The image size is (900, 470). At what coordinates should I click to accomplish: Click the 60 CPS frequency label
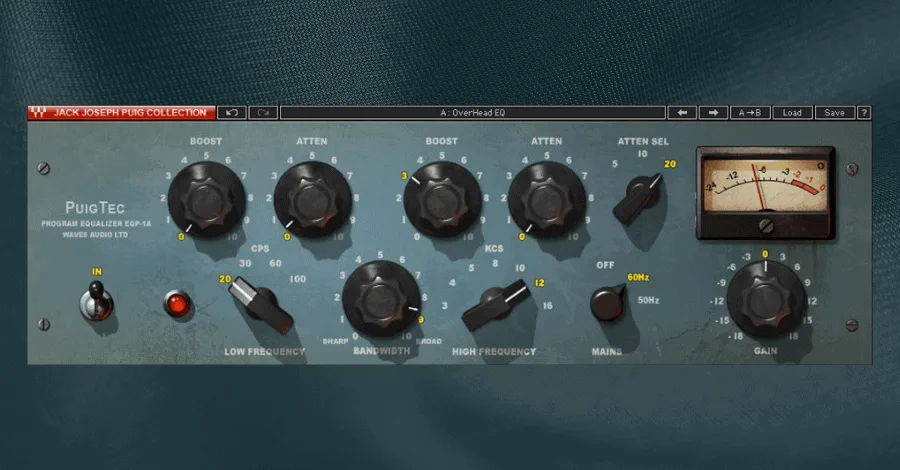click(x=276, y=263)
